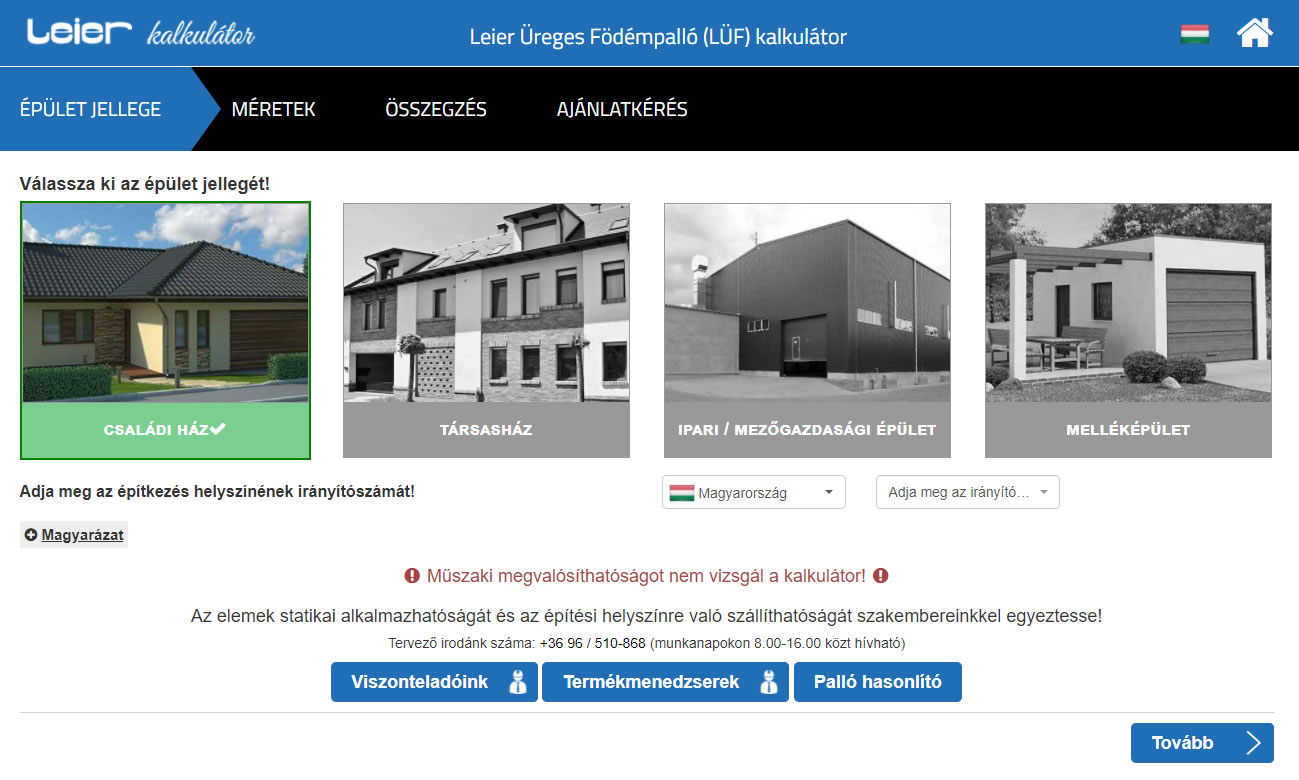This screenshot has height=780, width=1299.
Task: Click the checkmark on Családi ház
Action: tap(218, 429)
